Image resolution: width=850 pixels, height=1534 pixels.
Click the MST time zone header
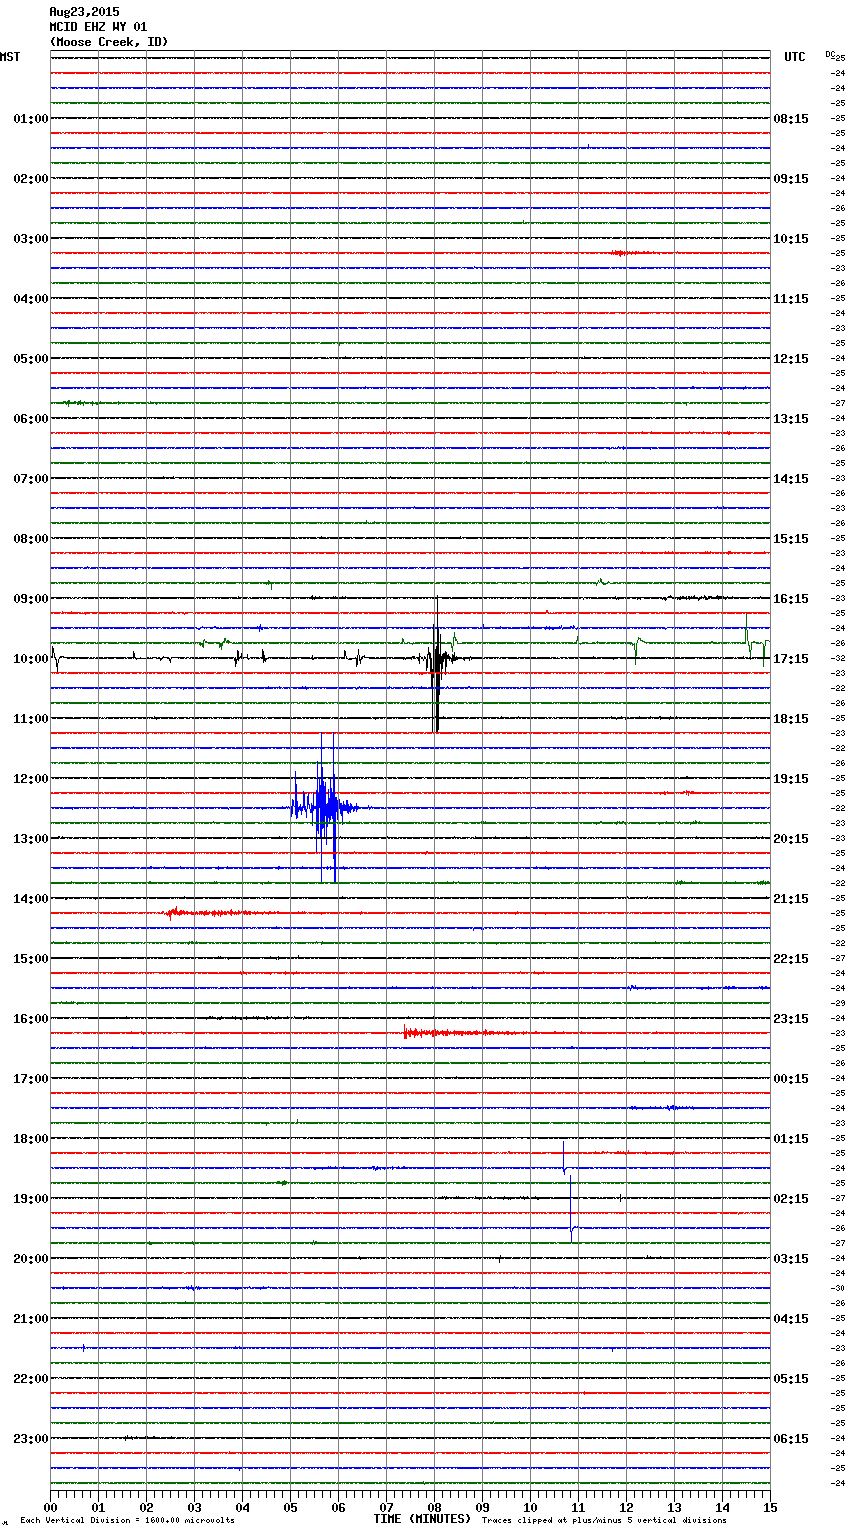pos(10,57)
